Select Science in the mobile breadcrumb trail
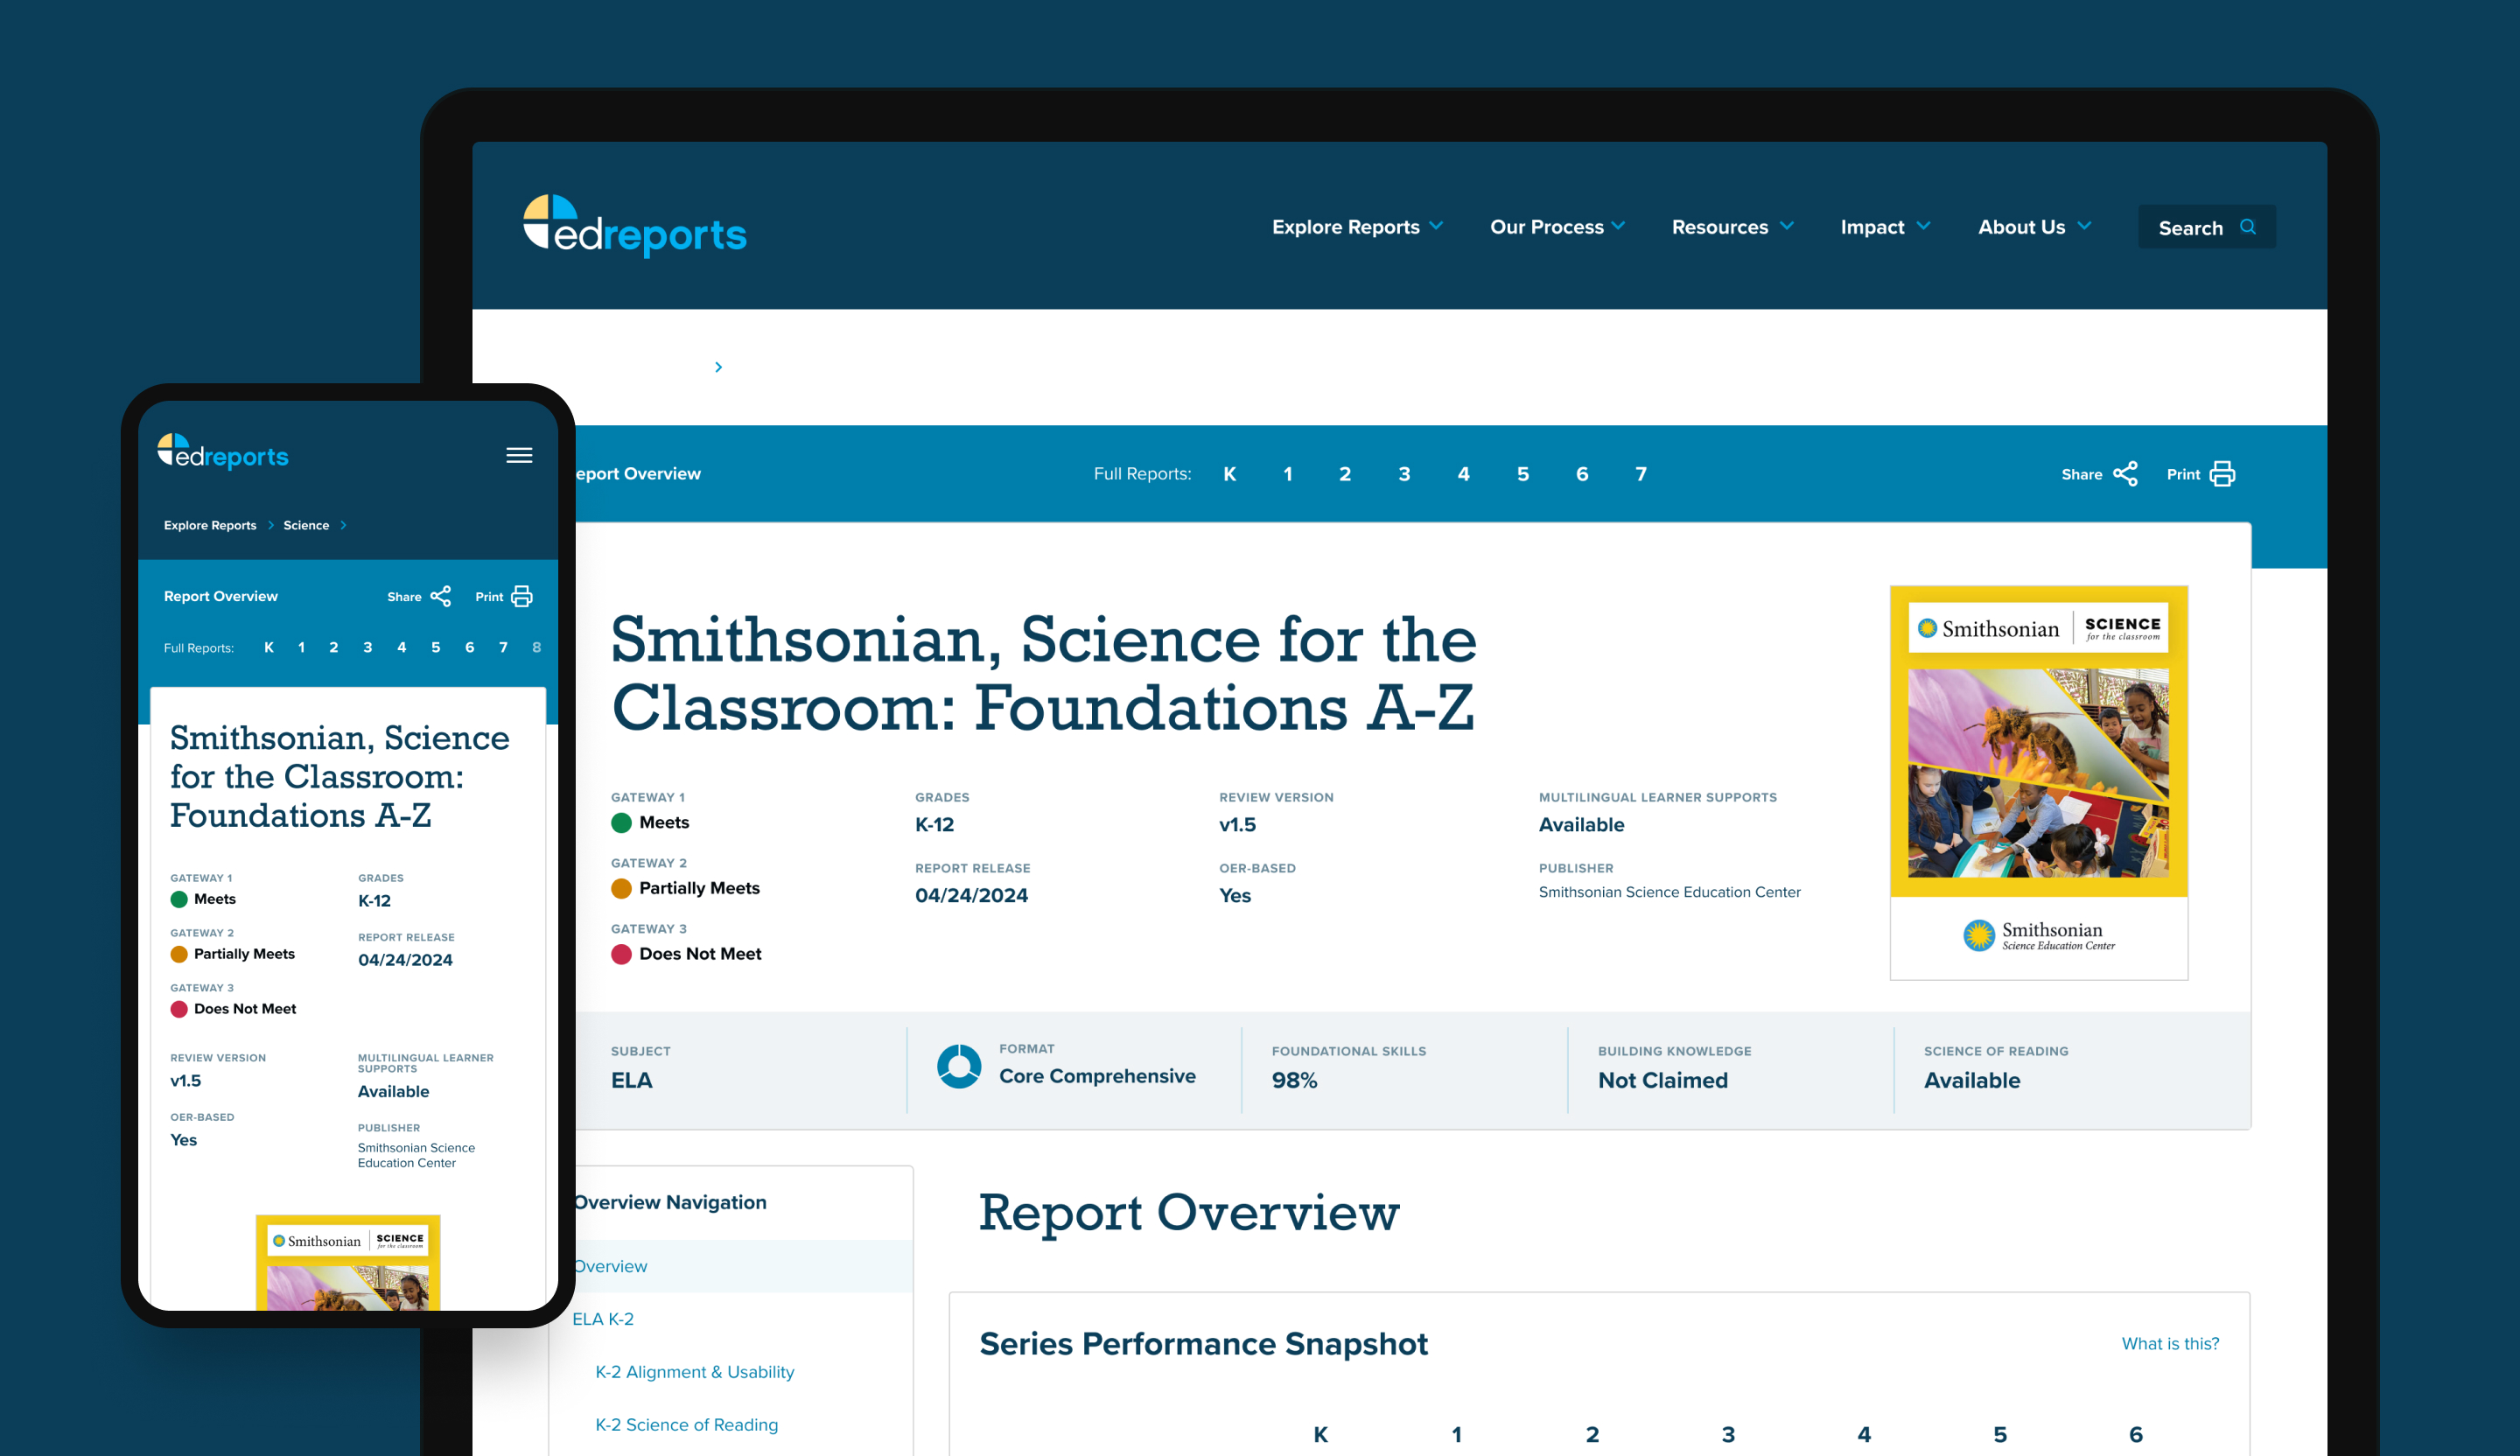The image size is (2520, 1456). (306, 525)
